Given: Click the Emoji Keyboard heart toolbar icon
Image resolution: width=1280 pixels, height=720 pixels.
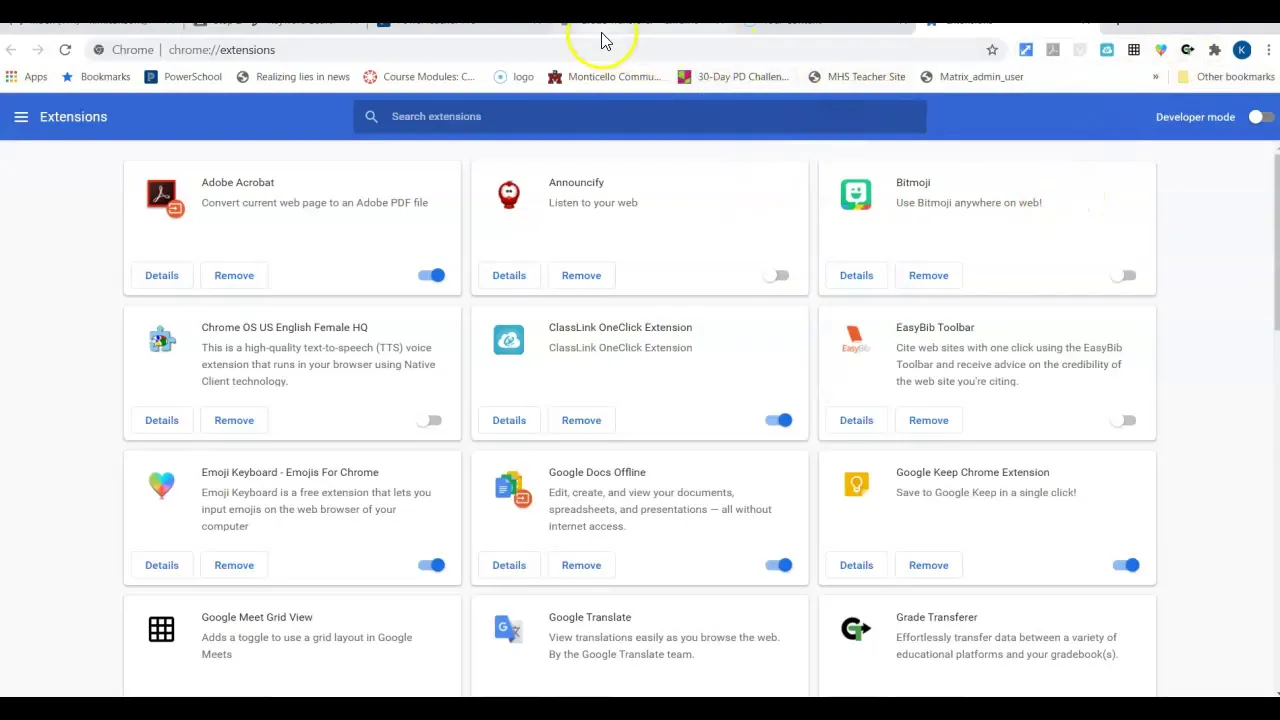Looking at the screenshot, I should coord(1161,50).
